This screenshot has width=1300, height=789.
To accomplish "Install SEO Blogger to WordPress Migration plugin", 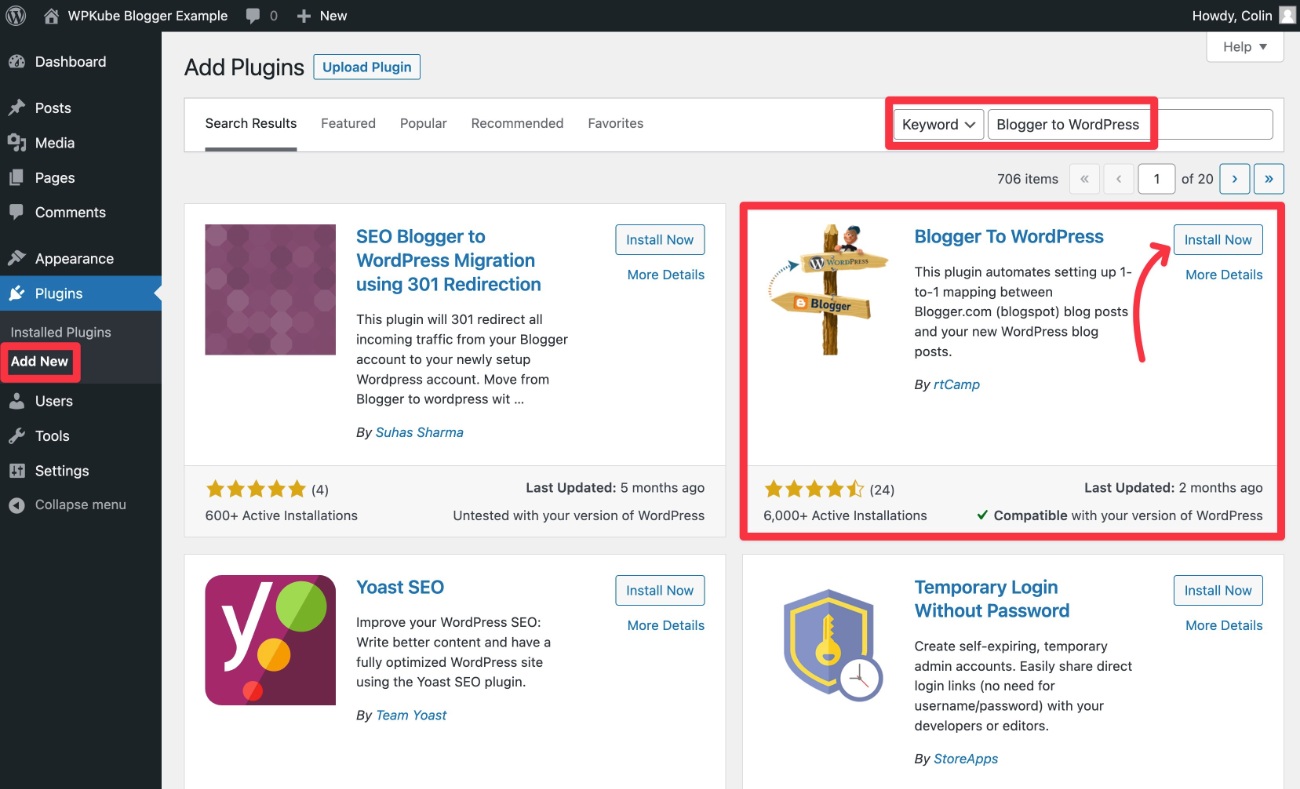I will (x=660, y=240).
